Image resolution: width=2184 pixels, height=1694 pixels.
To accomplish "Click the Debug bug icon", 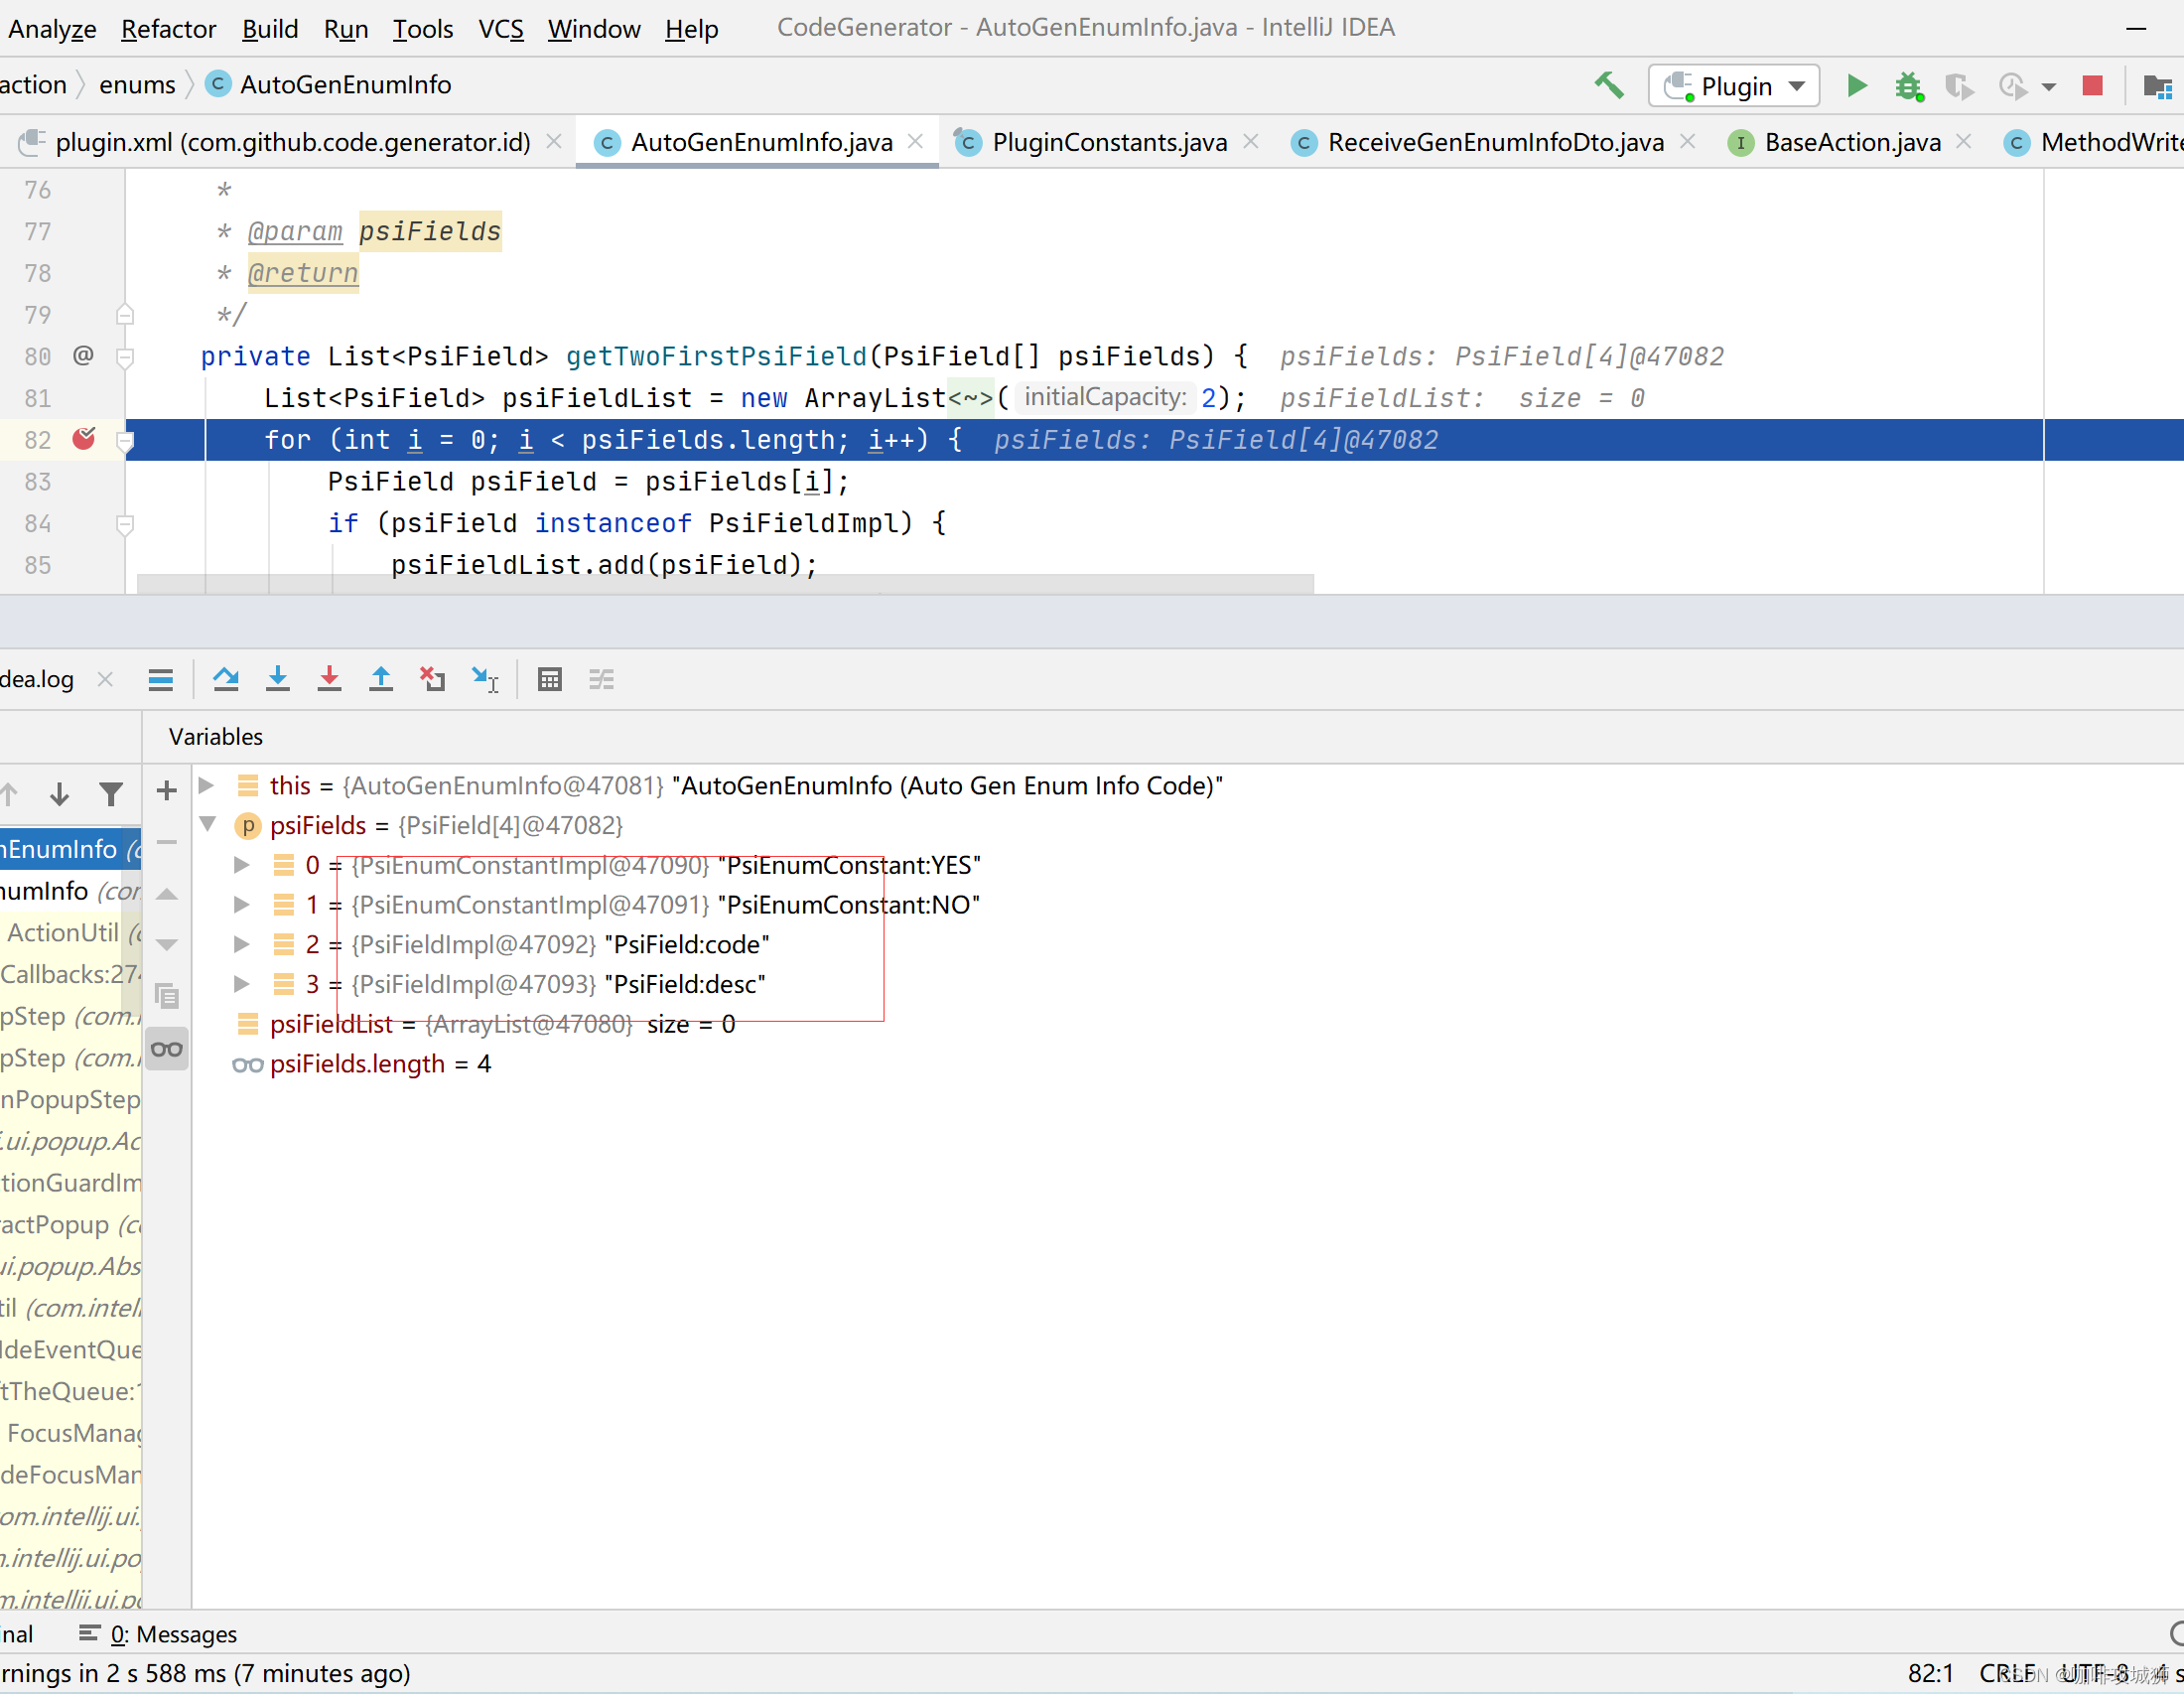I will pyautogui.click(x=1908, y=86).
